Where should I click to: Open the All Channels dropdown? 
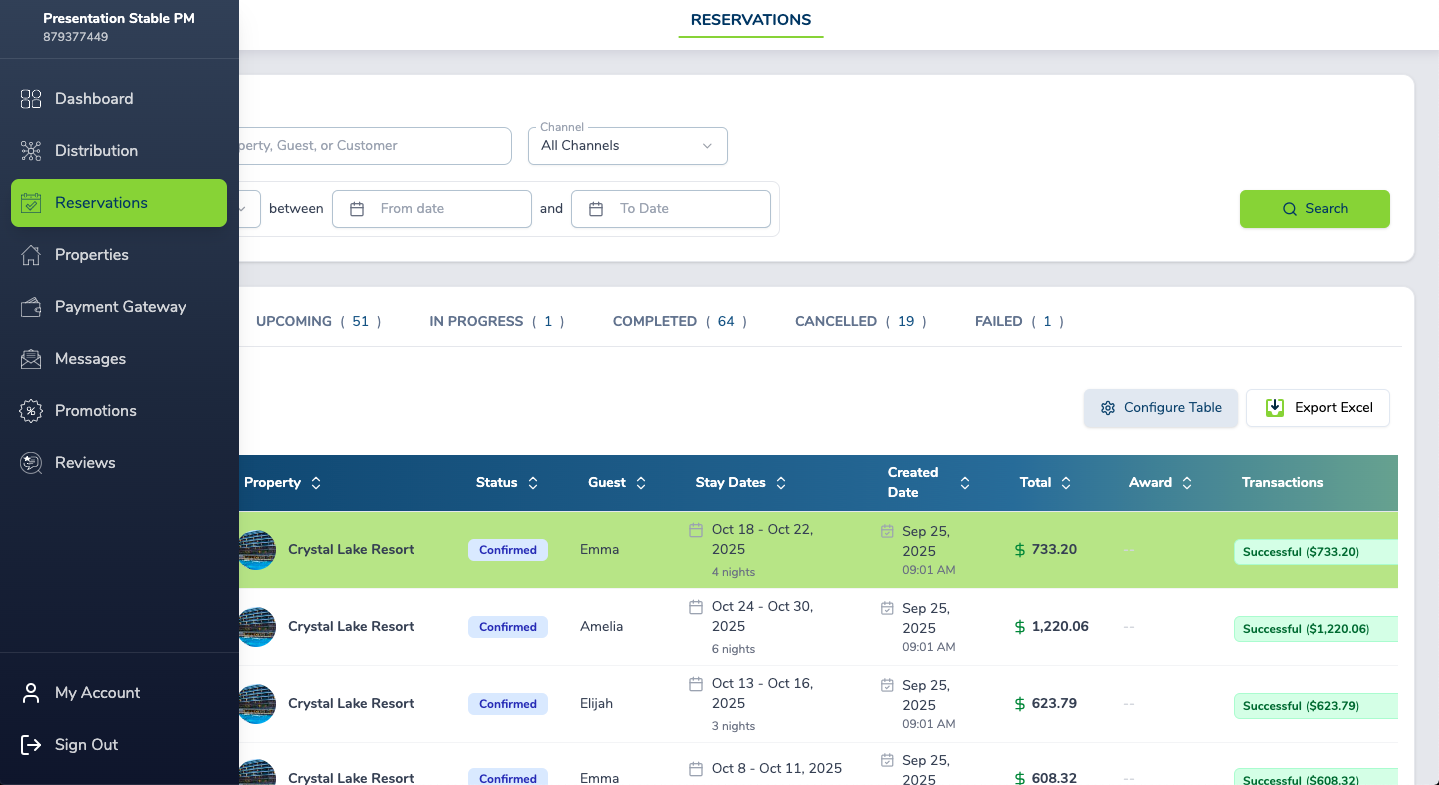tap(627, 146)
